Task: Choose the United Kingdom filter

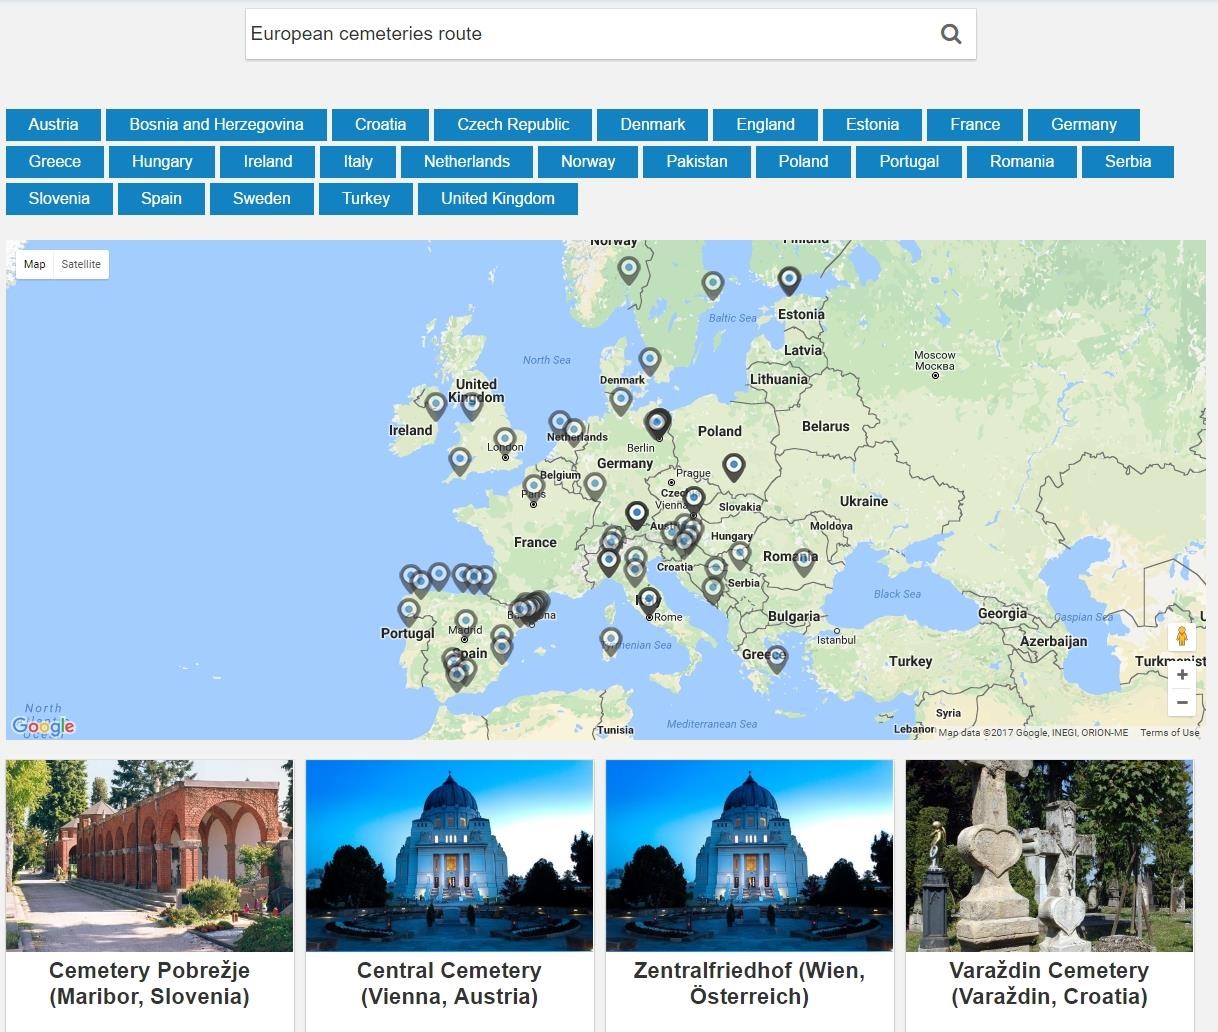Action: [x=497, y=199]
